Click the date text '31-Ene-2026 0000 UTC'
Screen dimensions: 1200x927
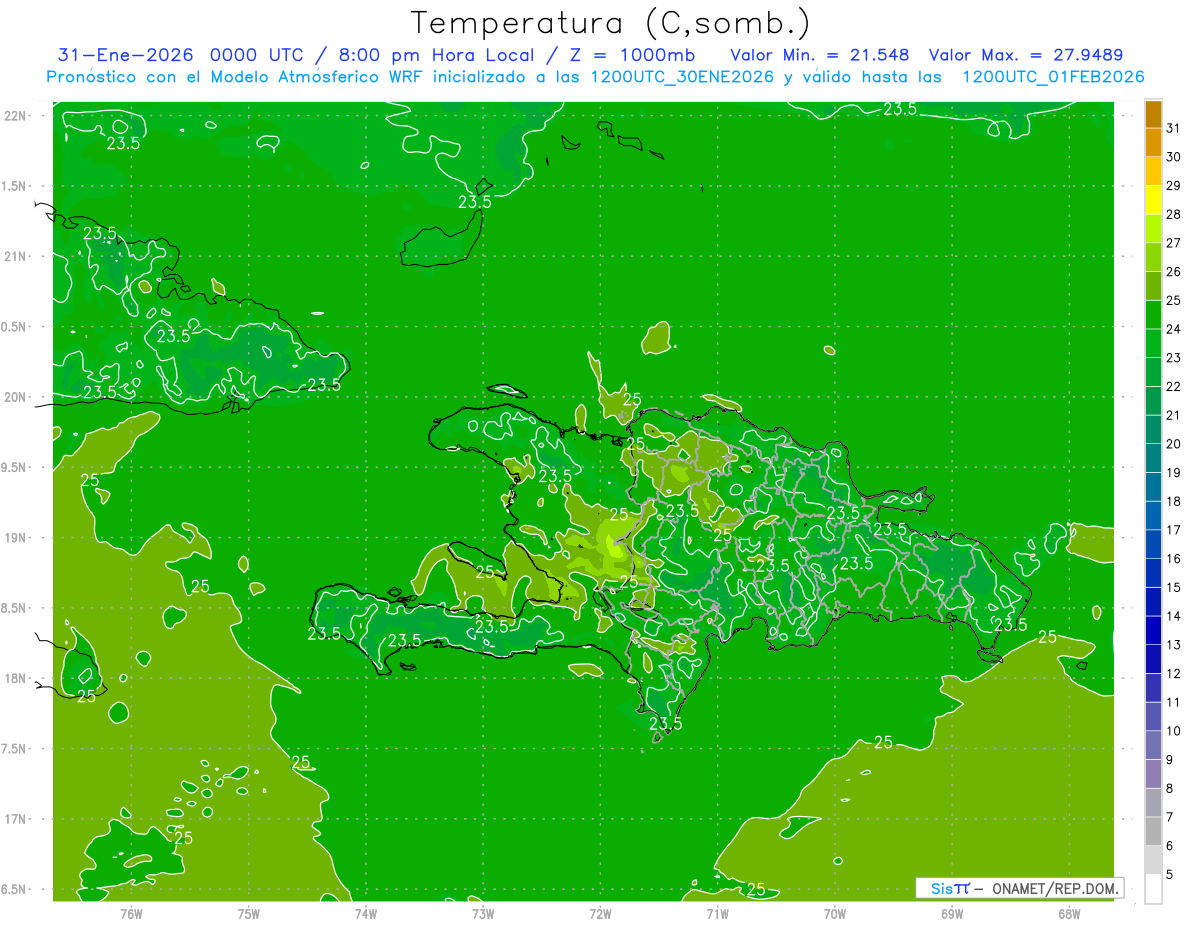click(179, 54)
